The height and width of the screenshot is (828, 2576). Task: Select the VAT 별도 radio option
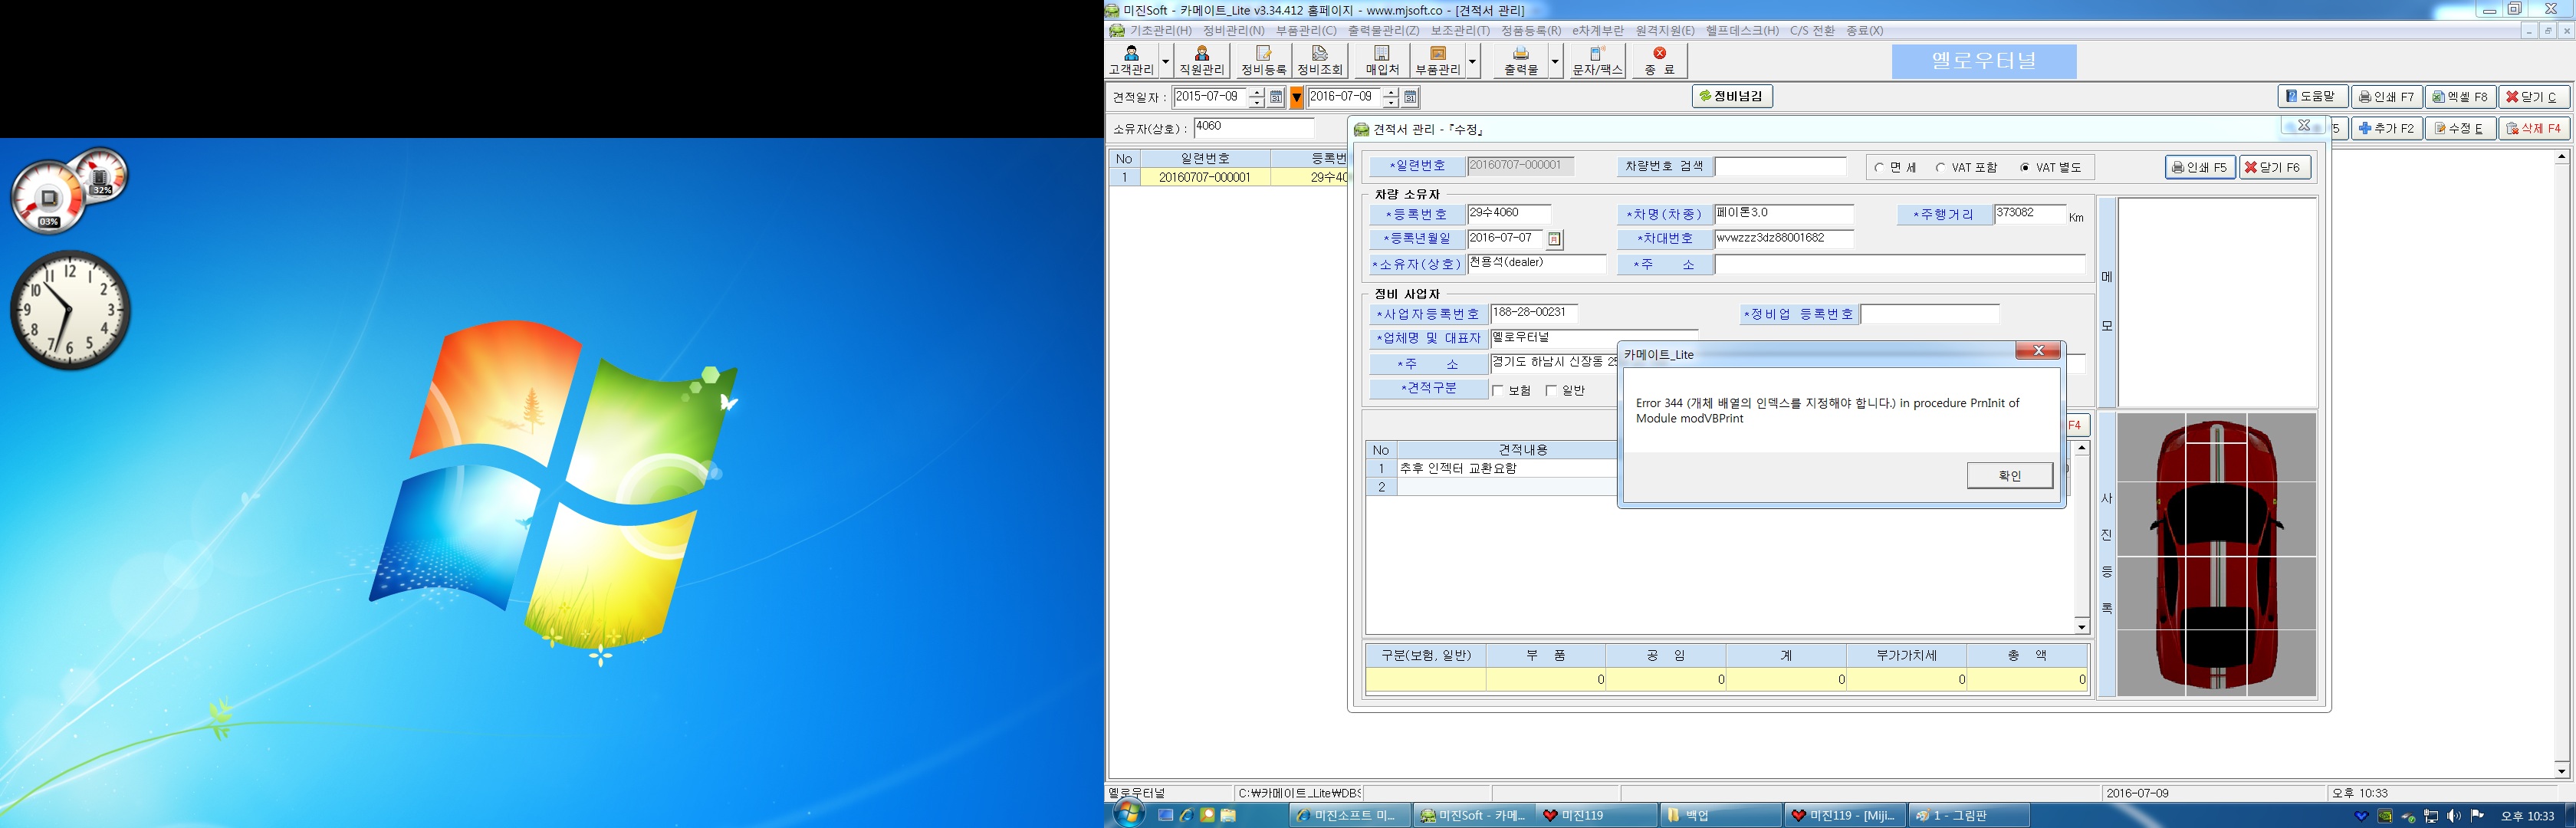coord(2050,168)
